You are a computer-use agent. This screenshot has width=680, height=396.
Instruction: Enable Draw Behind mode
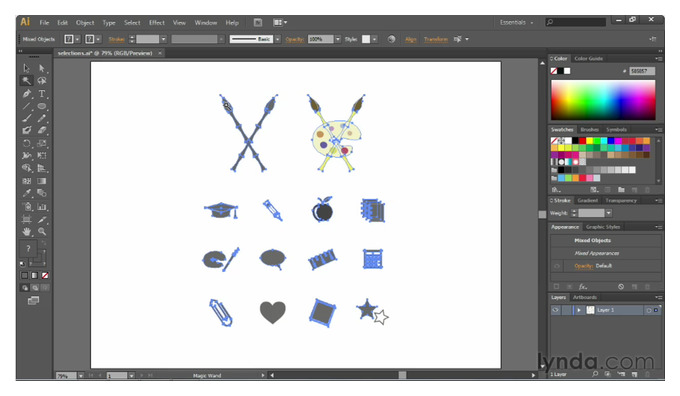pyautogui.click(x=35, y=288)
